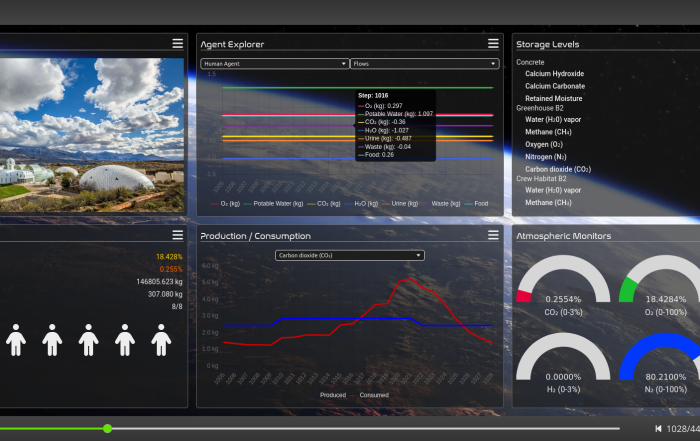This screenshot has height=441, width=700.
Task: Open the Production / Consumption panel menu
Action: click(493, 235)
